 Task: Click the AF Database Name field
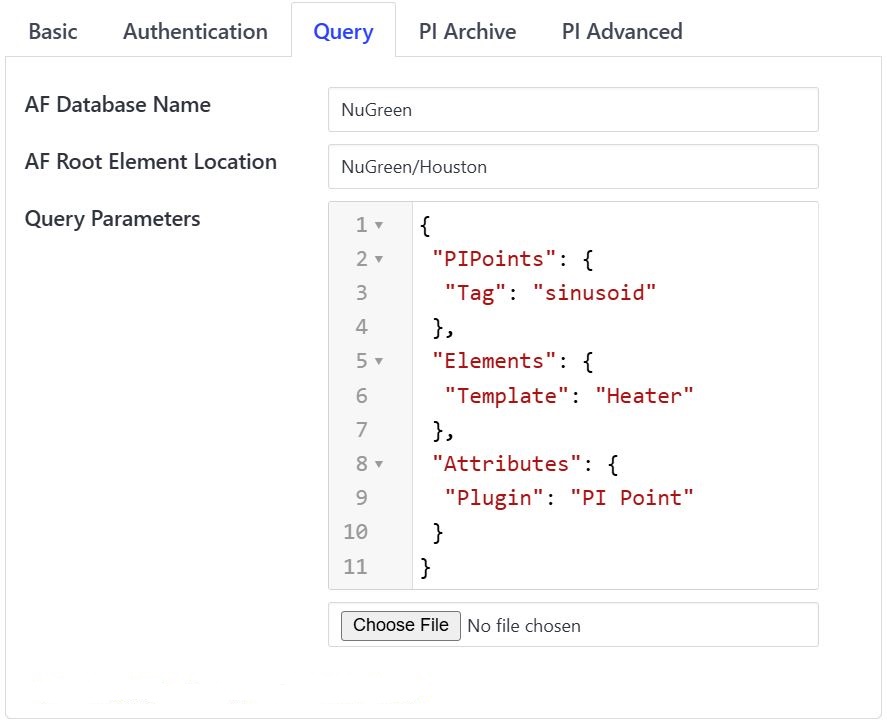pos(572,110)
